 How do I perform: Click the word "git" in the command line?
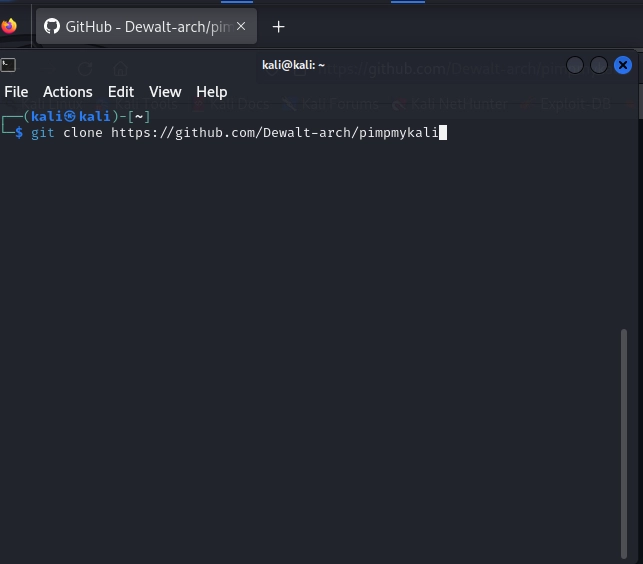43,132
